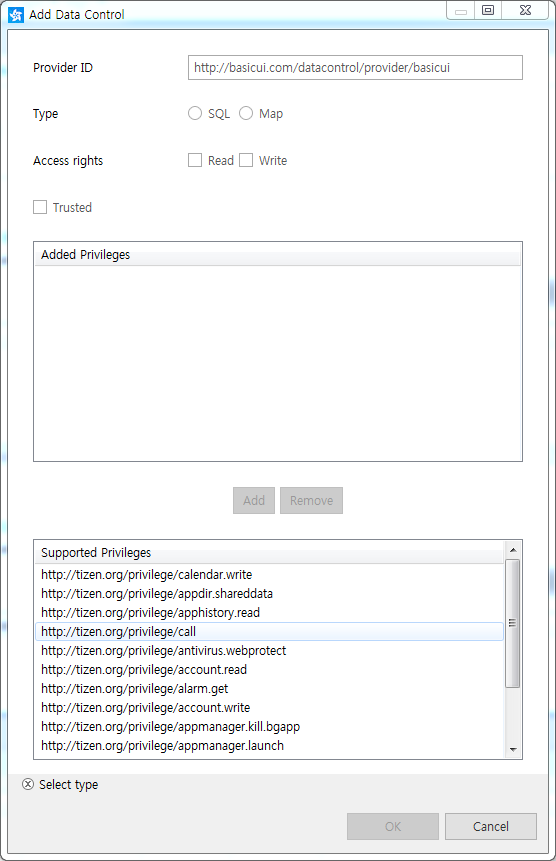
Task: Select the apphistory.read privilege
Action: click(x=269, y=612)
